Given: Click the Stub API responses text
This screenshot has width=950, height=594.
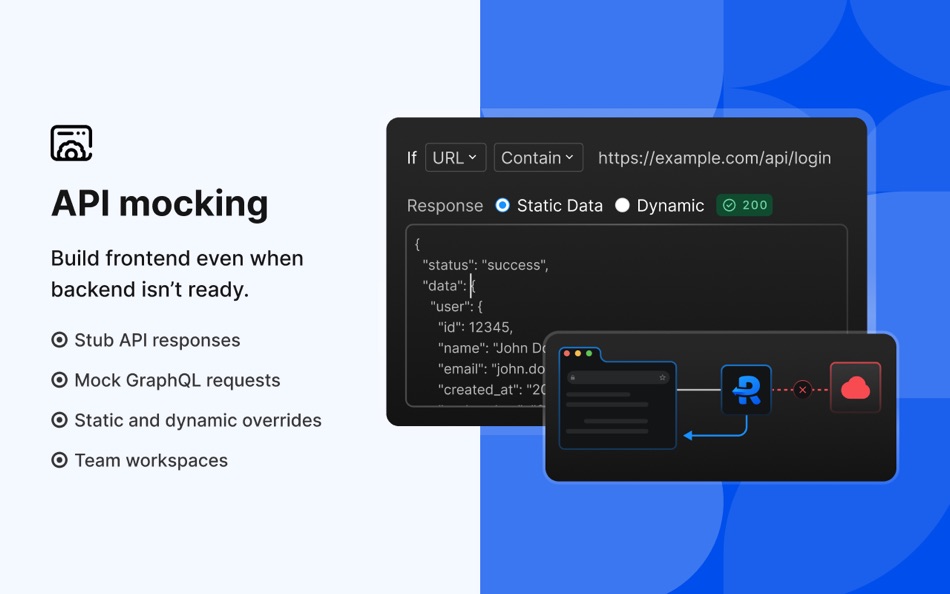Looking at the screenshot, I should (158, 340).
